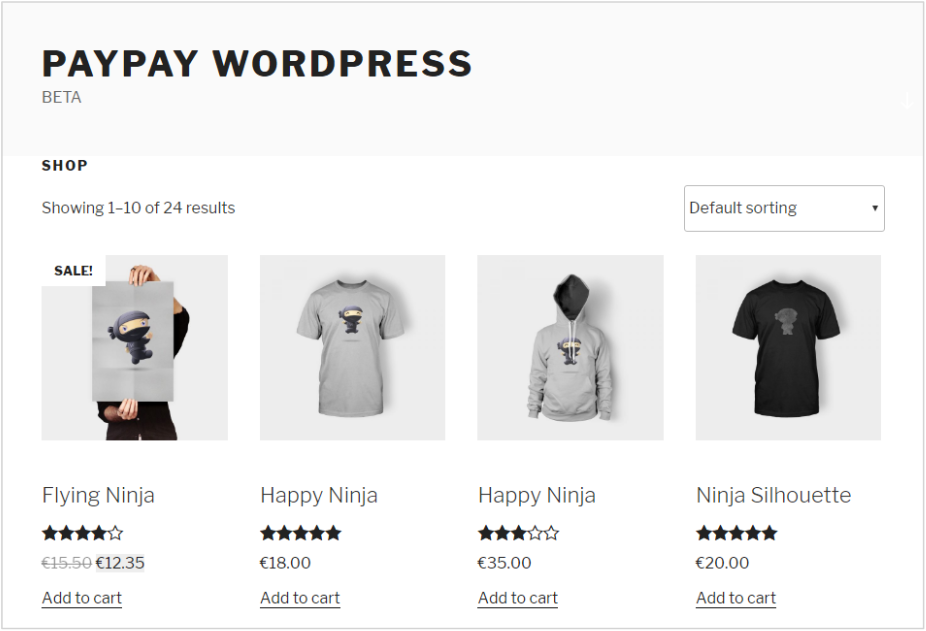This screenshot has width=926, height=631.
Task: Open the Ninja Silhouette product title
Action: [x=774, y=495]
